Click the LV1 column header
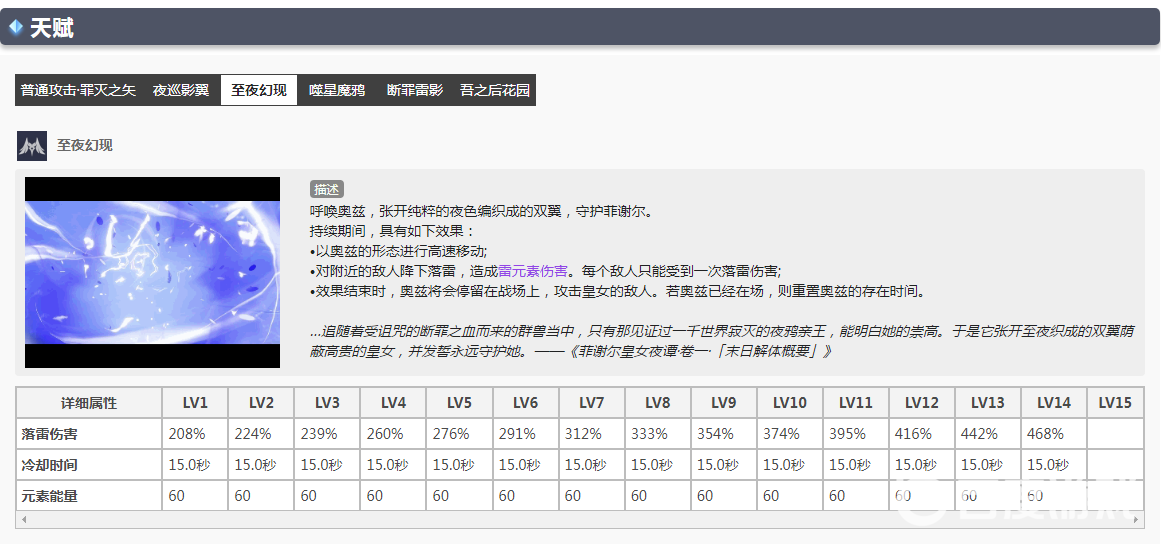 pos(195,403)
